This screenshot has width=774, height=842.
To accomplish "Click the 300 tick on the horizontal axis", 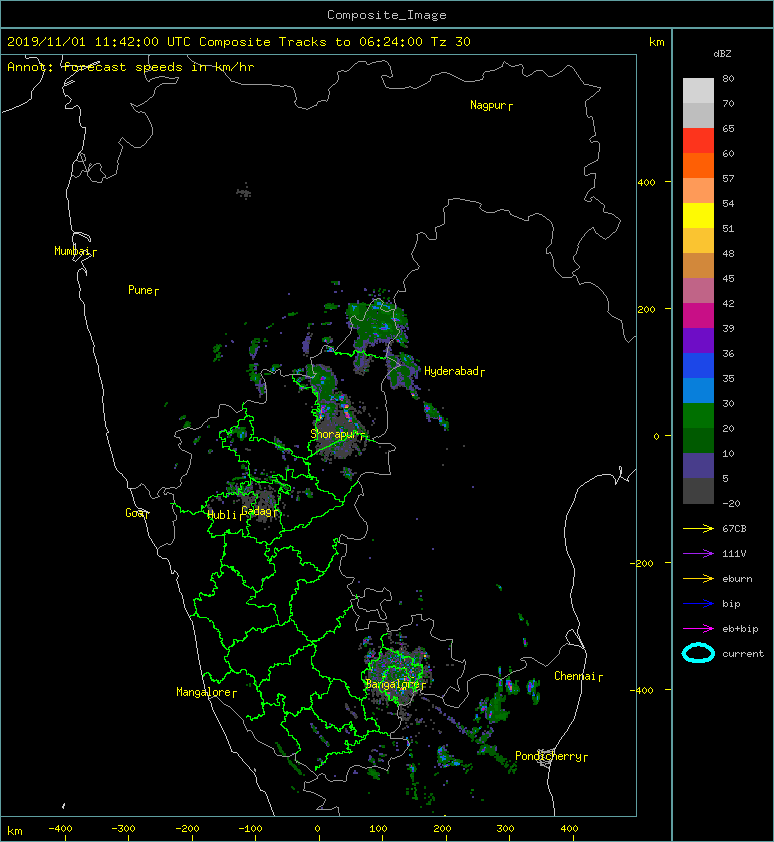I will coord(505,829).
